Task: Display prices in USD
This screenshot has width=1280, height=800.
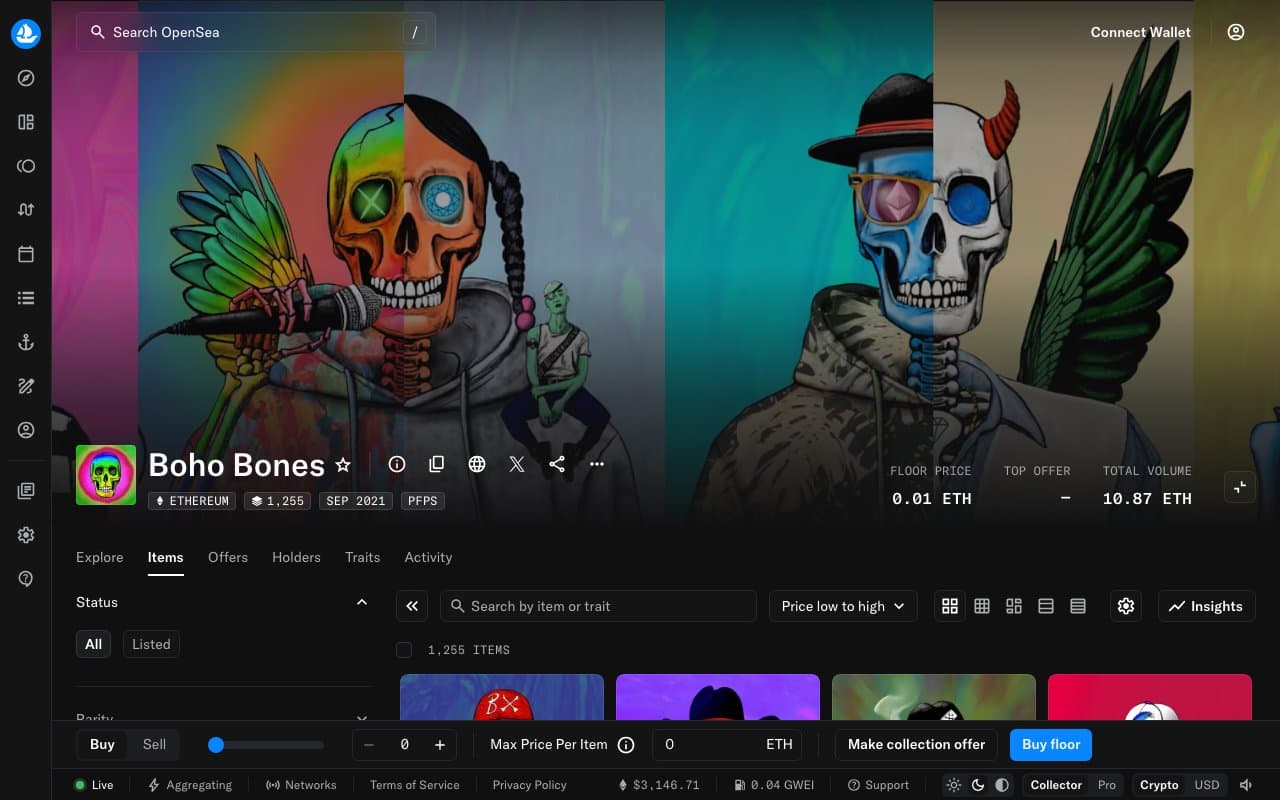Action: [x=1207, y=785]
